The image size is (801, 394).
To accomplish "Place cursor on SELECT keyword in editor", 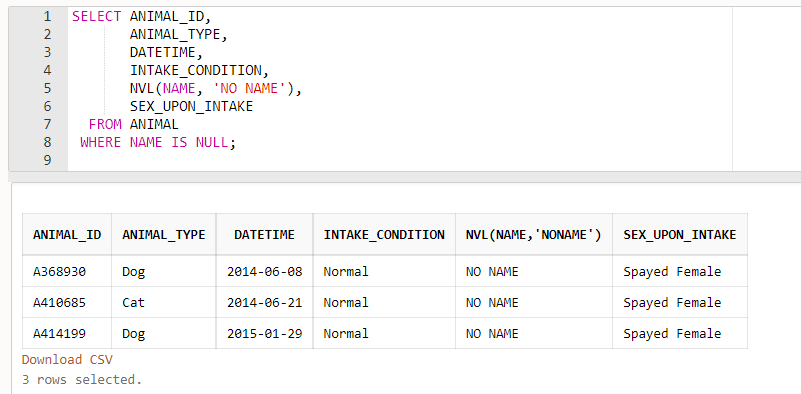I will tap(97, 17).
